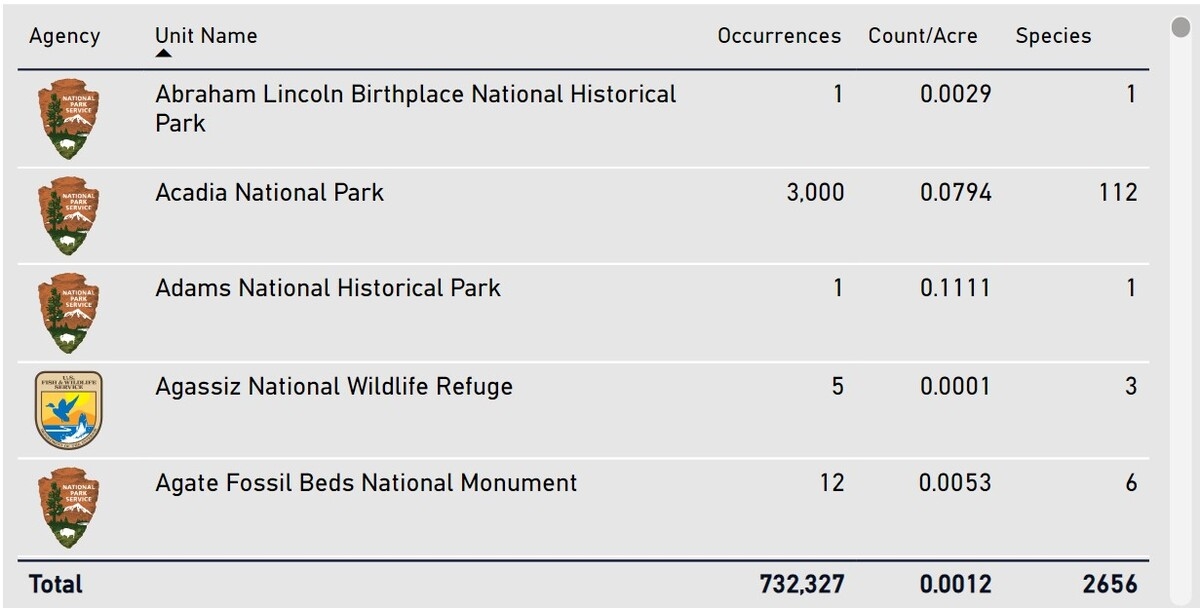The height and width of the screenshot is (608, 1200).
Task: Click the total occurrences value 732,327
Action: [x=802, y=584]
